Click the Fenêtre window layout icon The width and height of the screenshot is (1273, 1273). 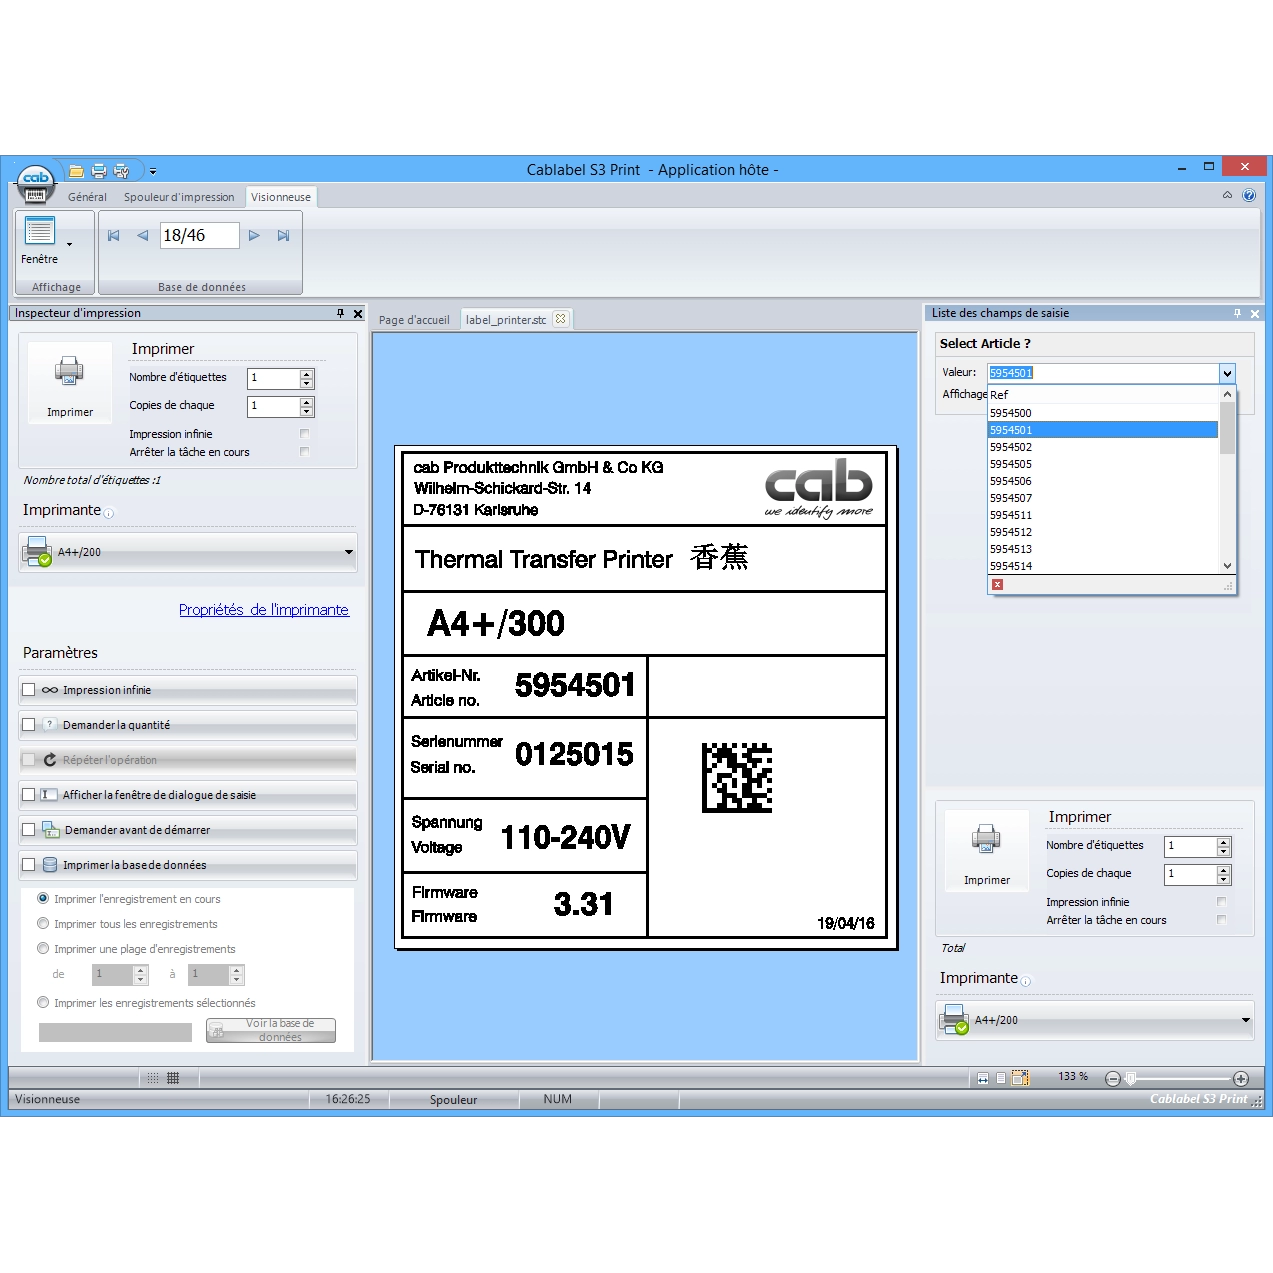pos(39,231)
